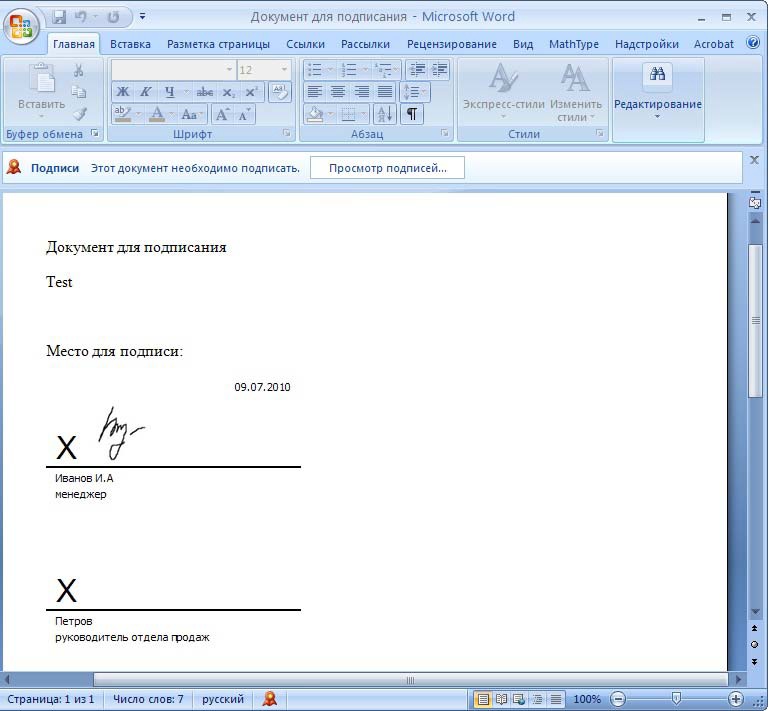Shrink font size button
The width and height of the screenshot is (773, 711).
click(244, 115)
